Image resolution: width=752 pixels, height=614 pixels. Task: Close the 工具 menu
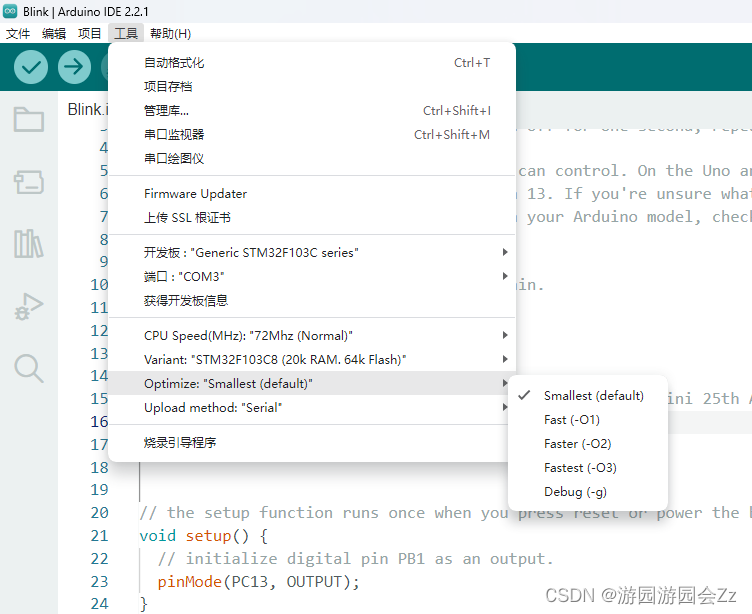point(126,34)
